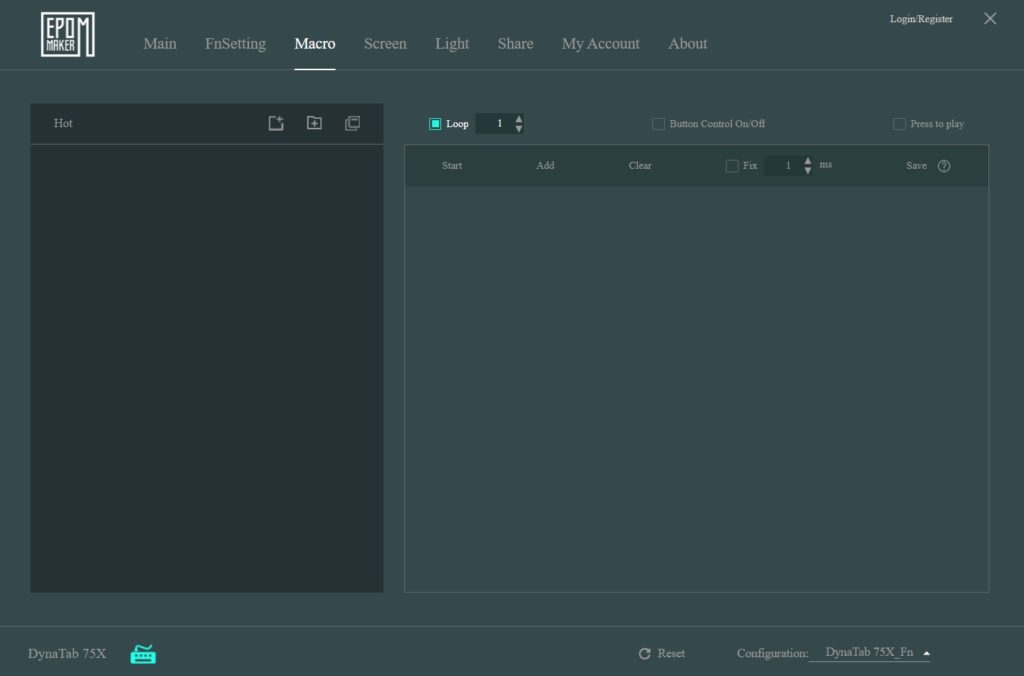Open the Configuration dropdown
The height and width of the screenshot is (676, 1024).
coord(926,653)
